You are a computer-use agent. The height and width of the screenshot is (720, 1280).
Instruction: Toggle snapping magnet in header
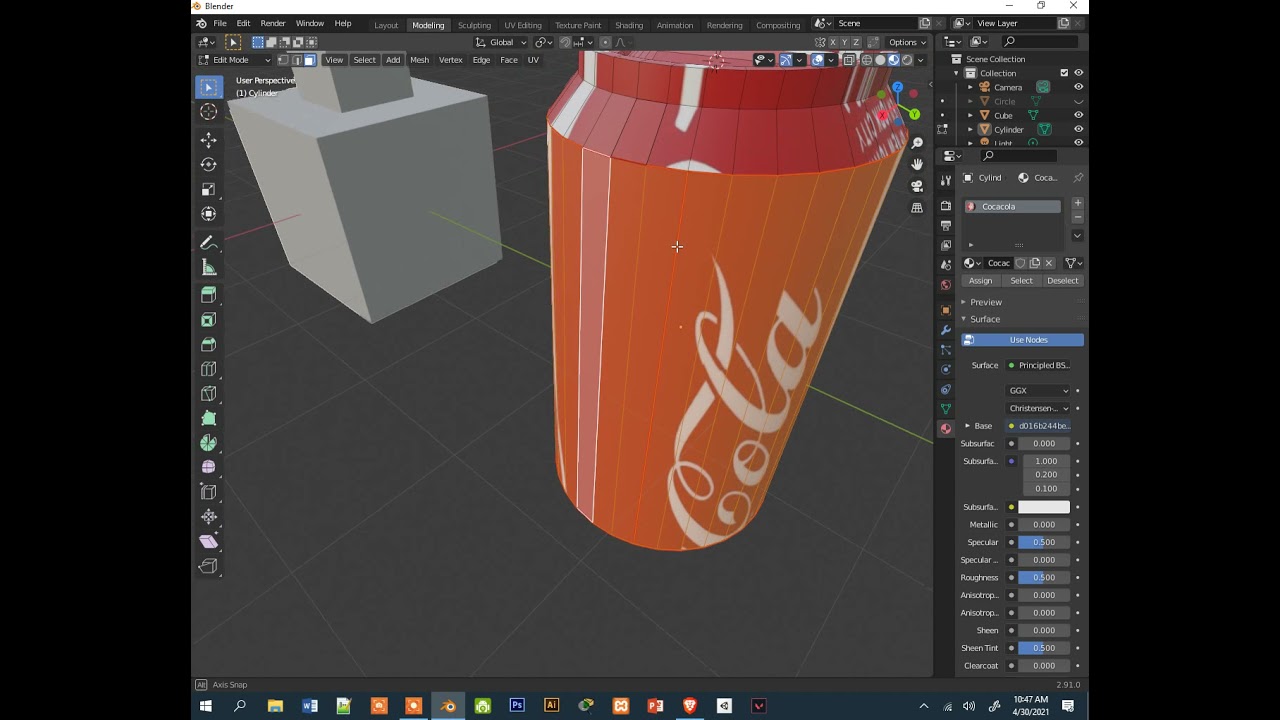(565, 42)
